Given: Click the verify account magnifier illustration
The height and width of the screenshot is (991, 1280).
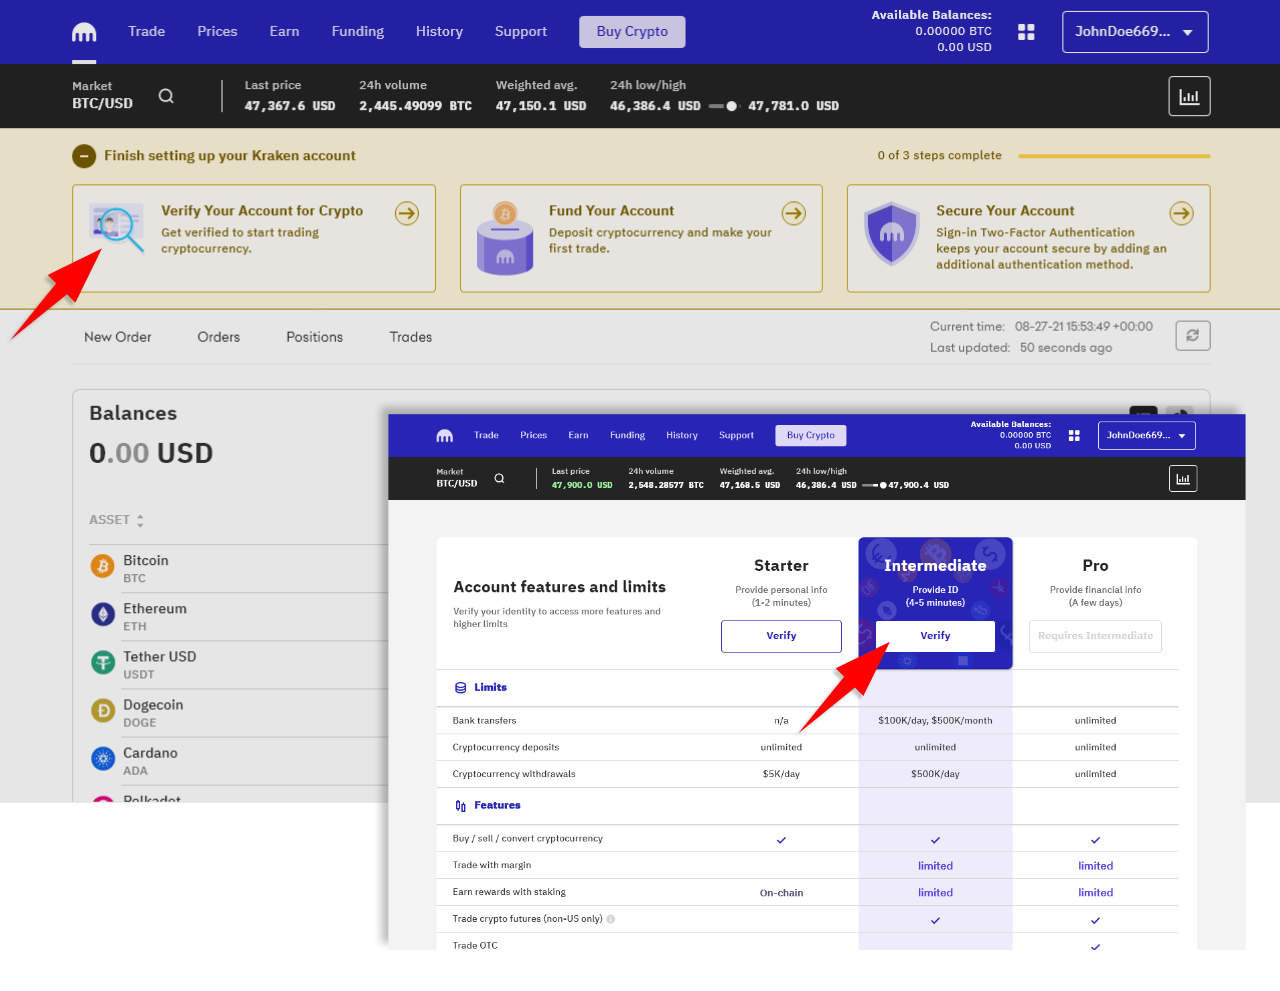Looking at the screenshot, I should point(117,227).
